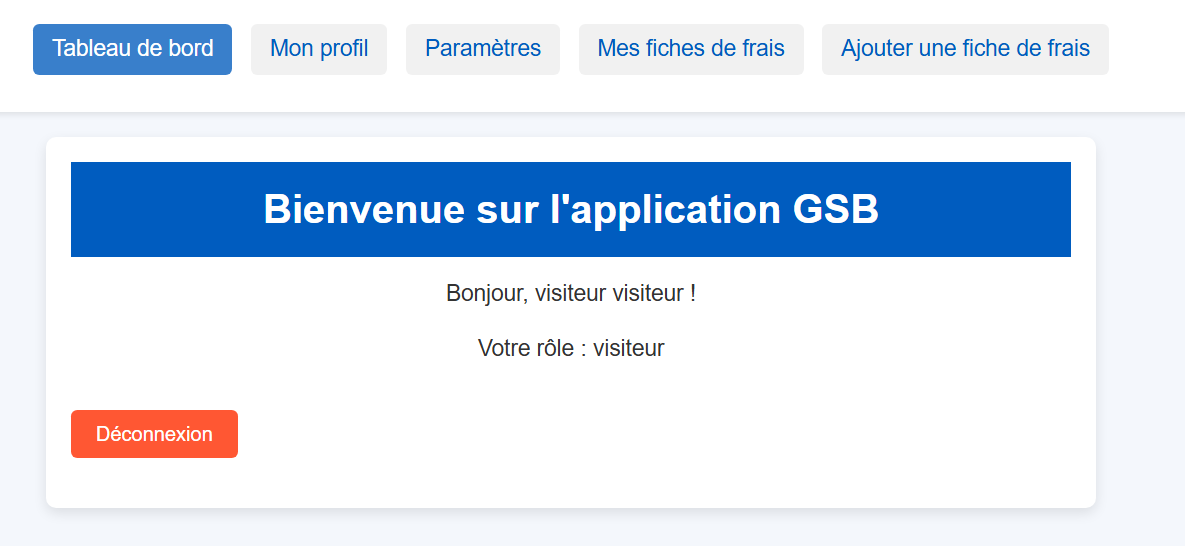Click the Bienvenue sur l'application GSB heading

571,209
